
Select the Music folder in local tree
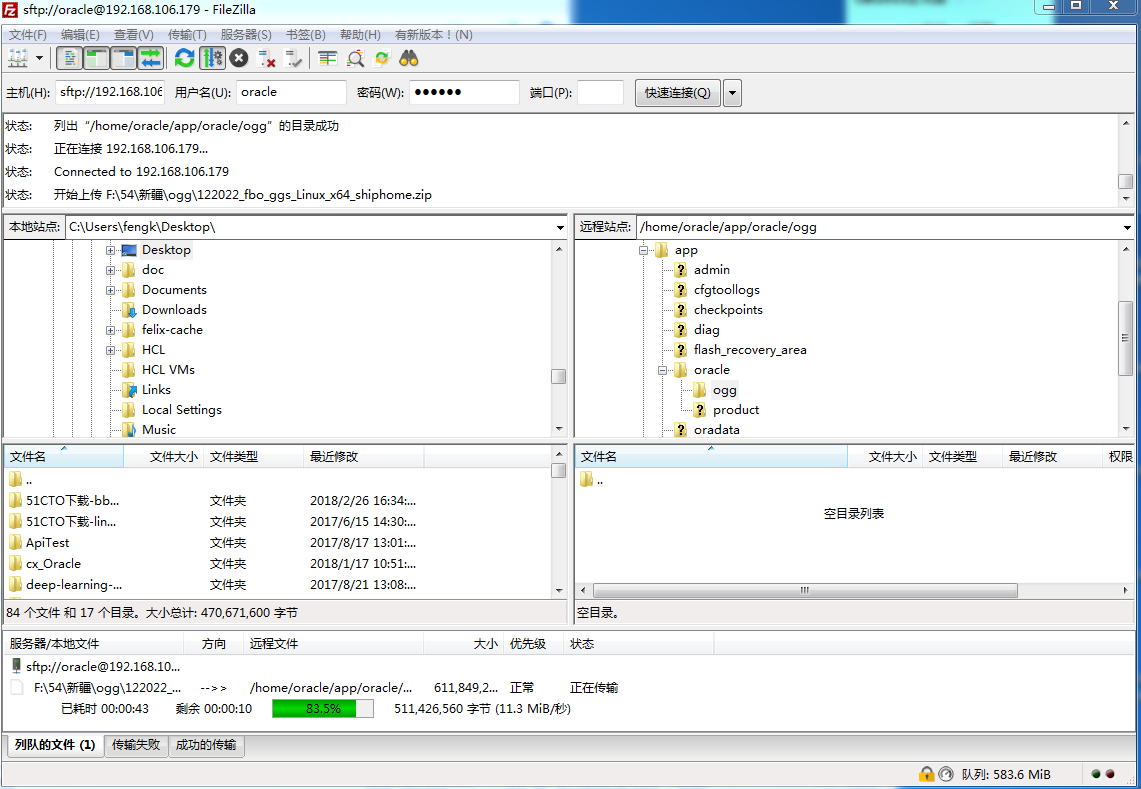[x=159, y=430]
